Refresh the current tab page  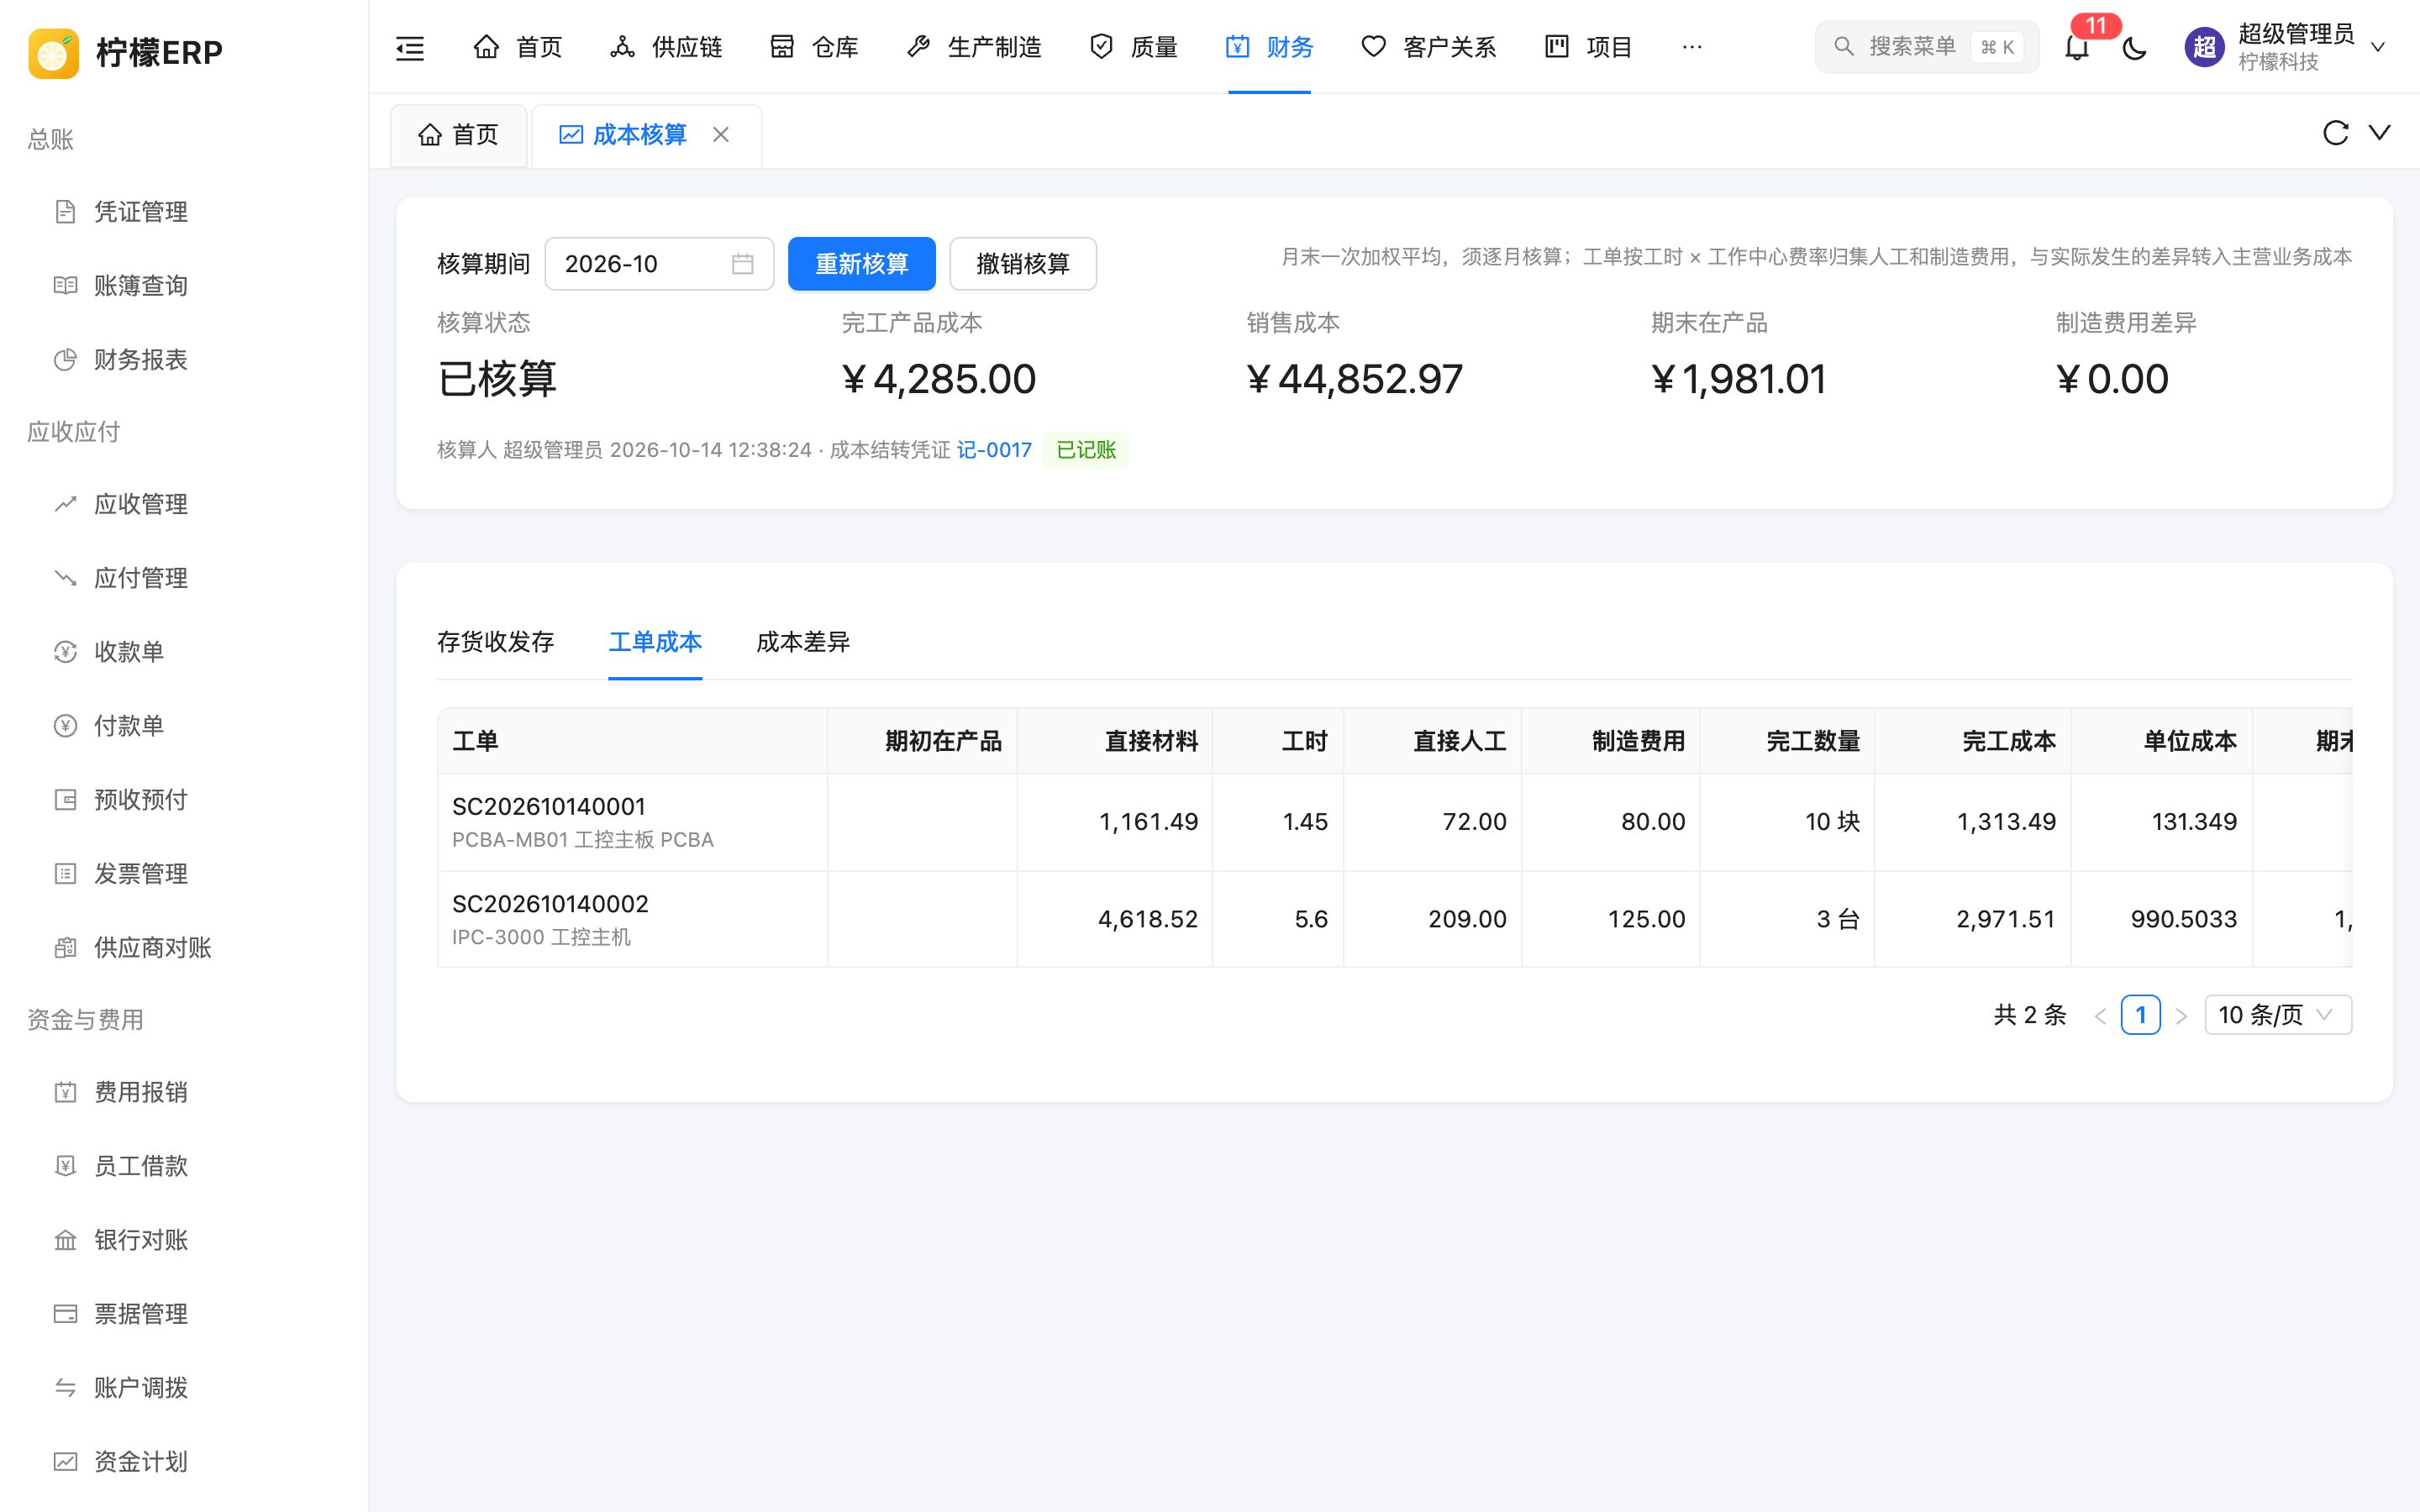2335,133
